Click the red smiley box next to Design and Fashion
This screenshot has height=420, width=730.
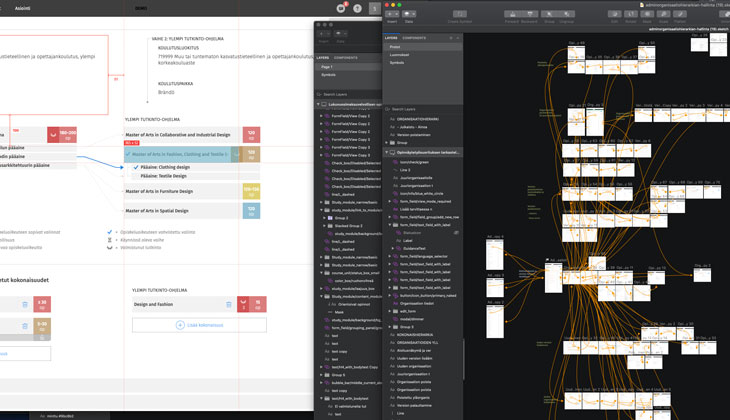coord(243,304)
